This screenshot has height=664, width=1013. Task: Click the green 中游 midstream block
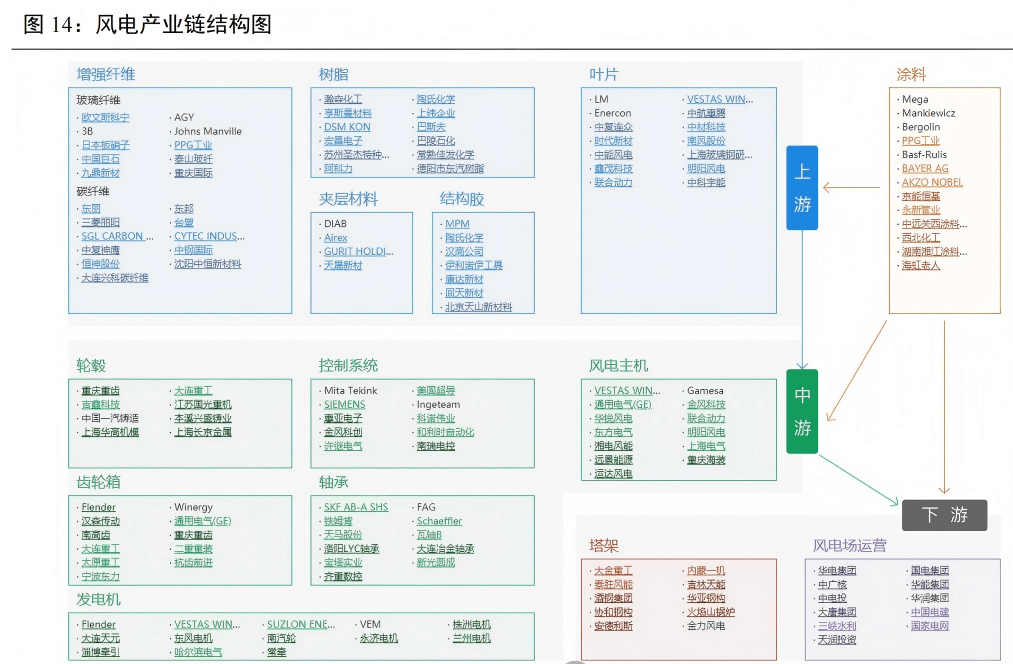click(x=802, y=411)
